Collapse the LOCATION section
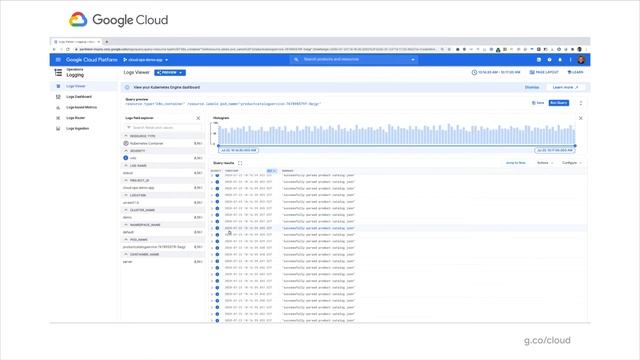This screenshot has width=640, height=360. tap(126, 195)
